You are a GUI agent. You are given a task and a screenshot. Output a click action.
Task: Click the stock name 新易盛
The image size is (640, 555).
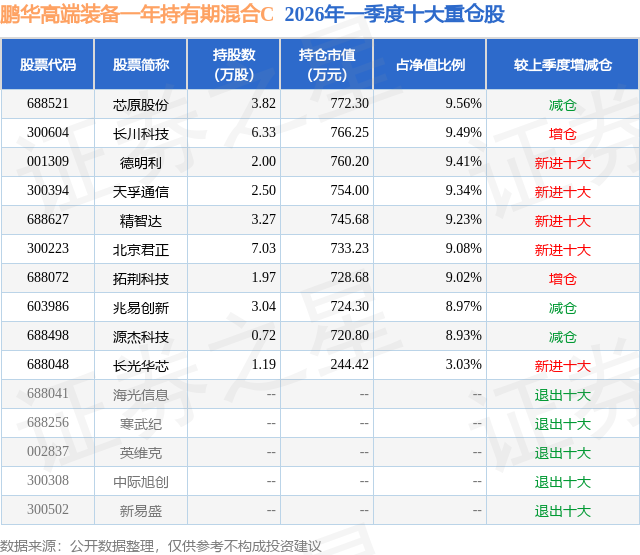141,511
